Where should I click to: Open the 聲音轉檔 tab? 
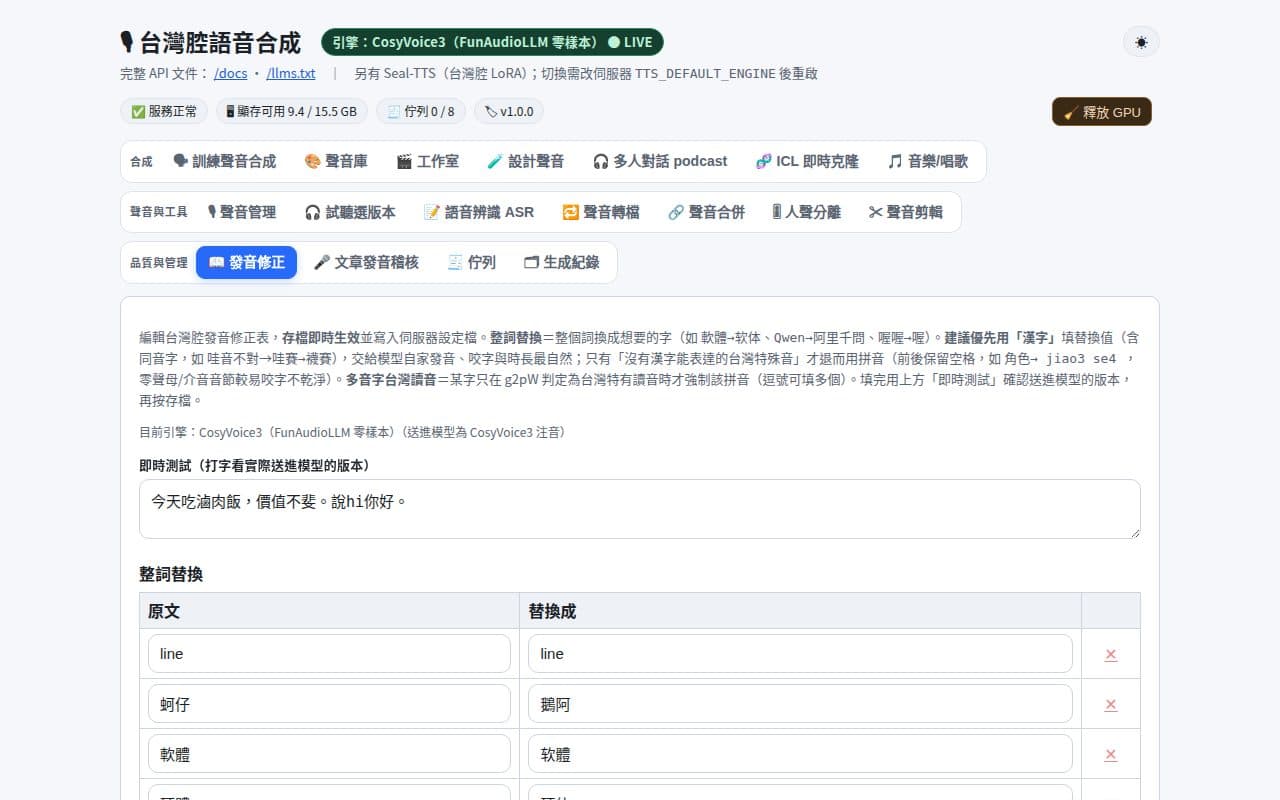601,212
